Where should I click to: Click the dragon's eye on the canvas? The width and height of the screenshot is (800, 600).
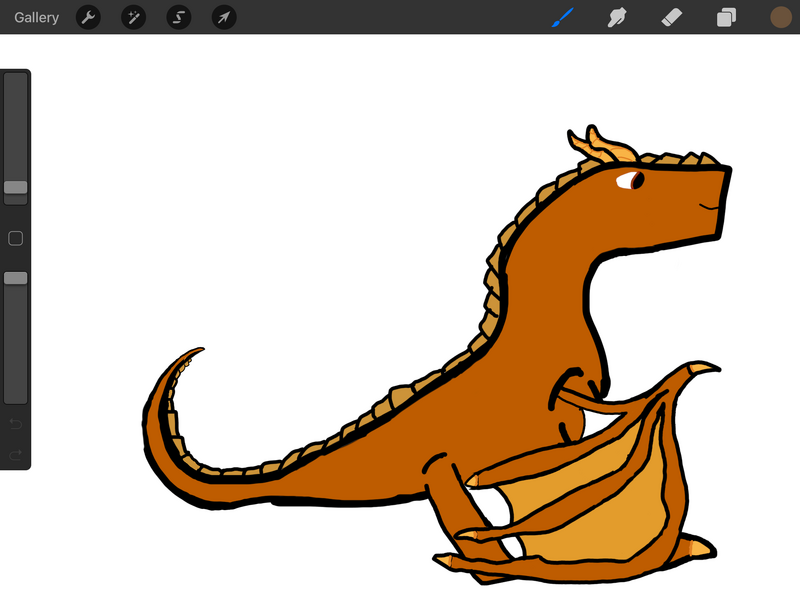pyautogui.click(x=630, y=181)
